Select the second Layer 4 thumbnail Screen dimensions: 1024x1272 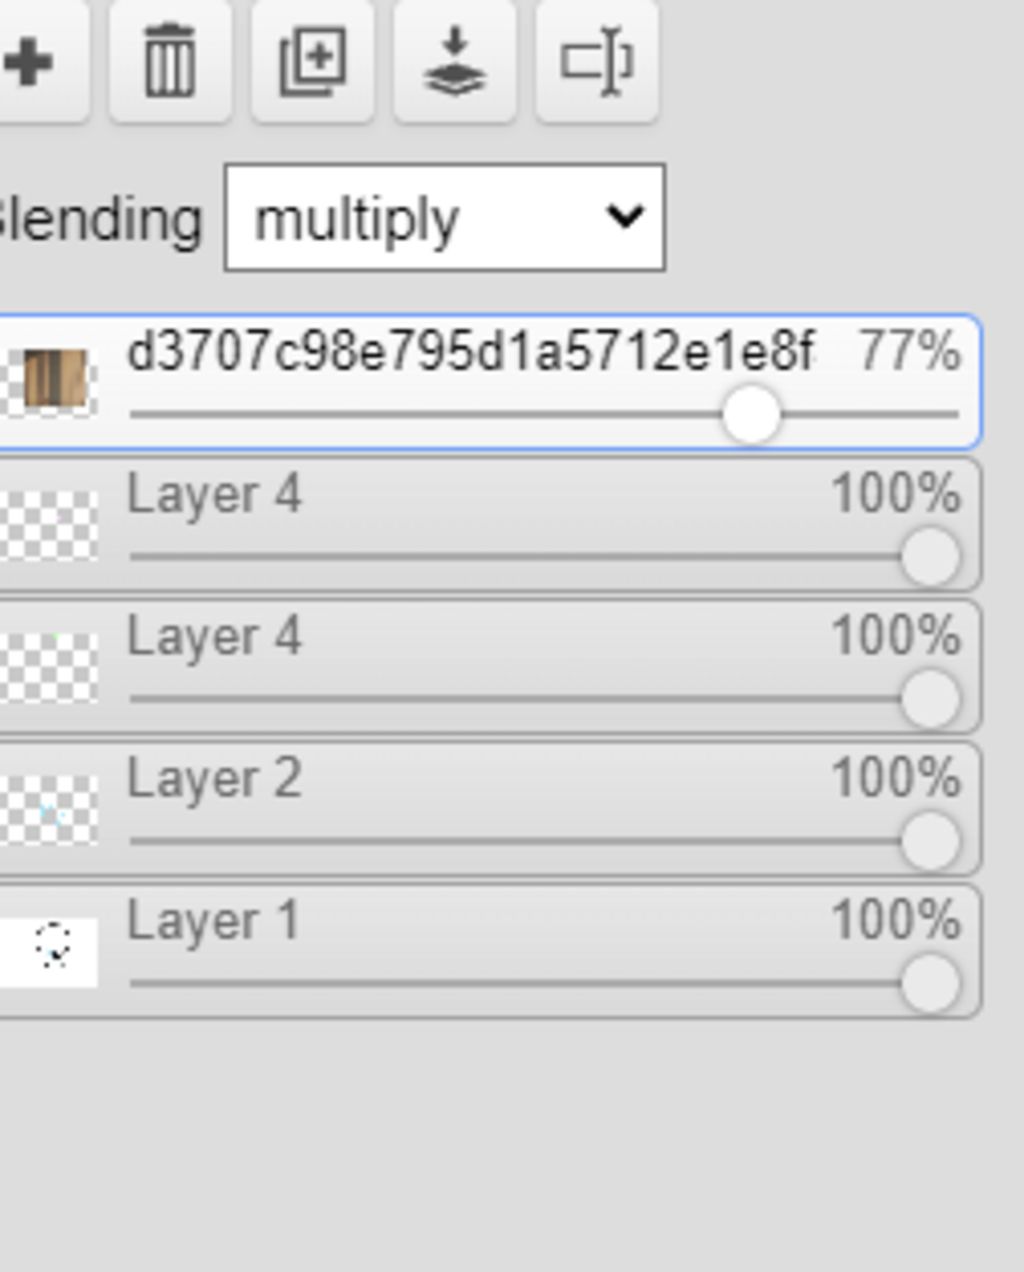50,666
